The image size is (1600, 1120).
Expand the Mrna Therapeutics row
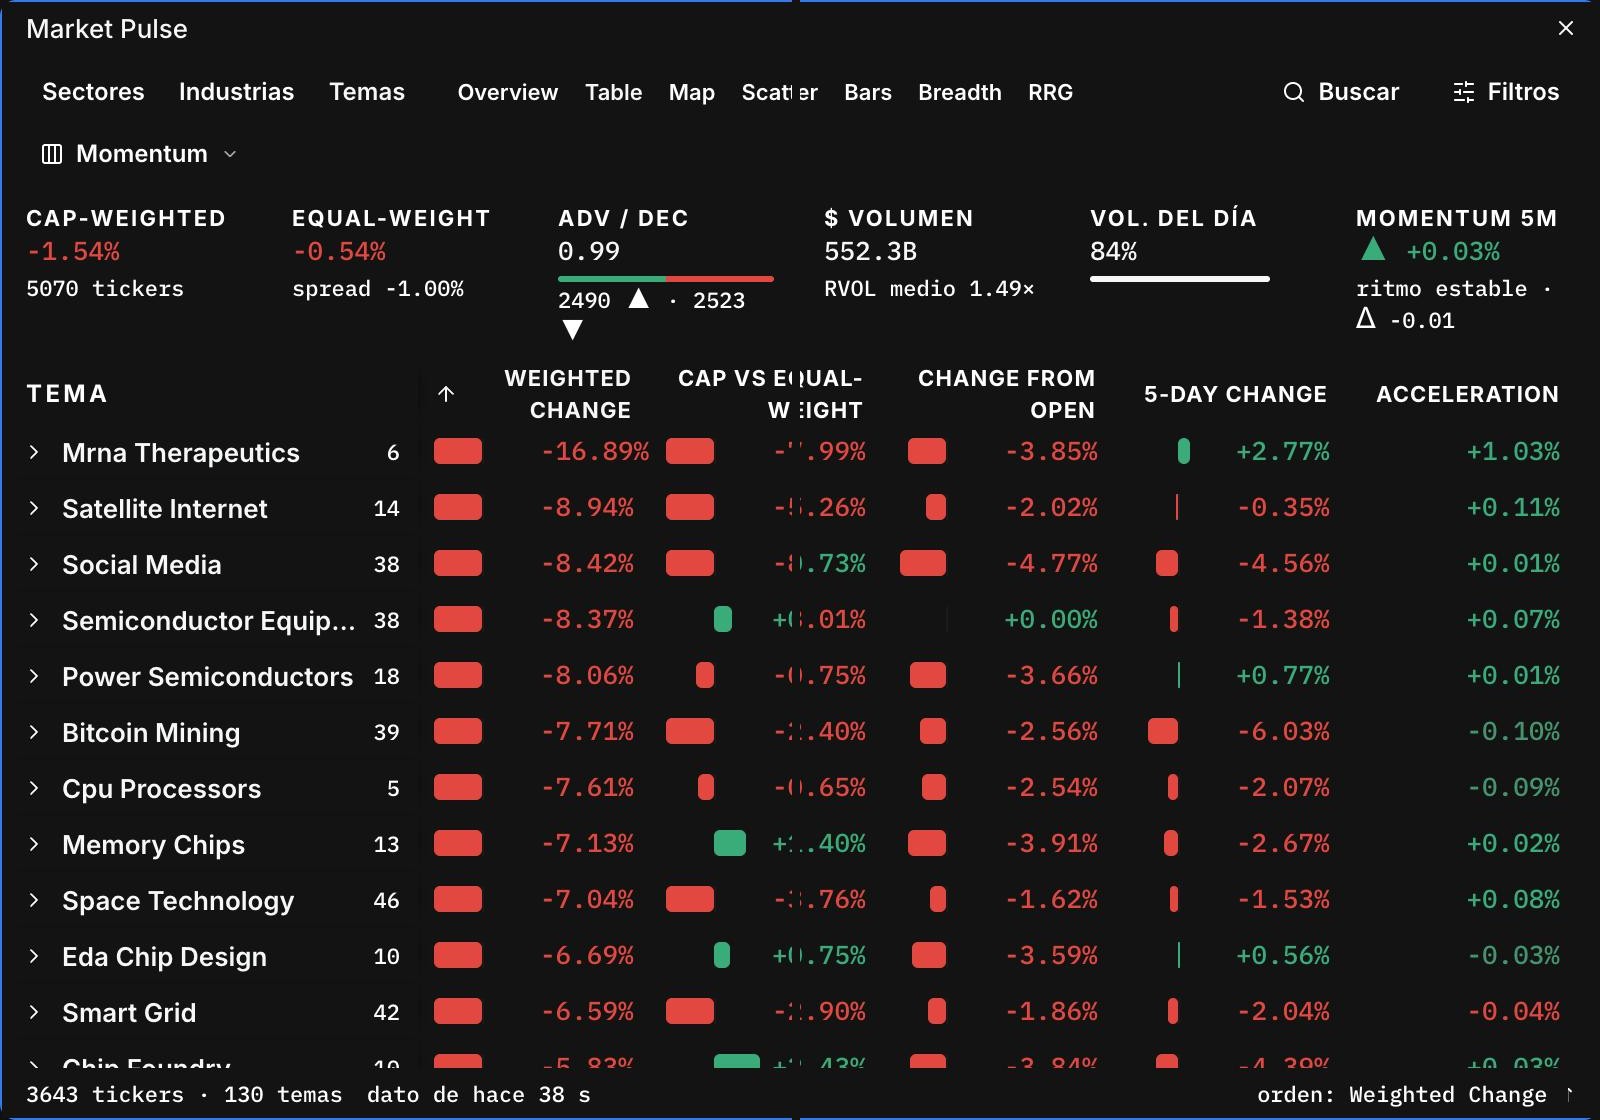tap(34, 452)
